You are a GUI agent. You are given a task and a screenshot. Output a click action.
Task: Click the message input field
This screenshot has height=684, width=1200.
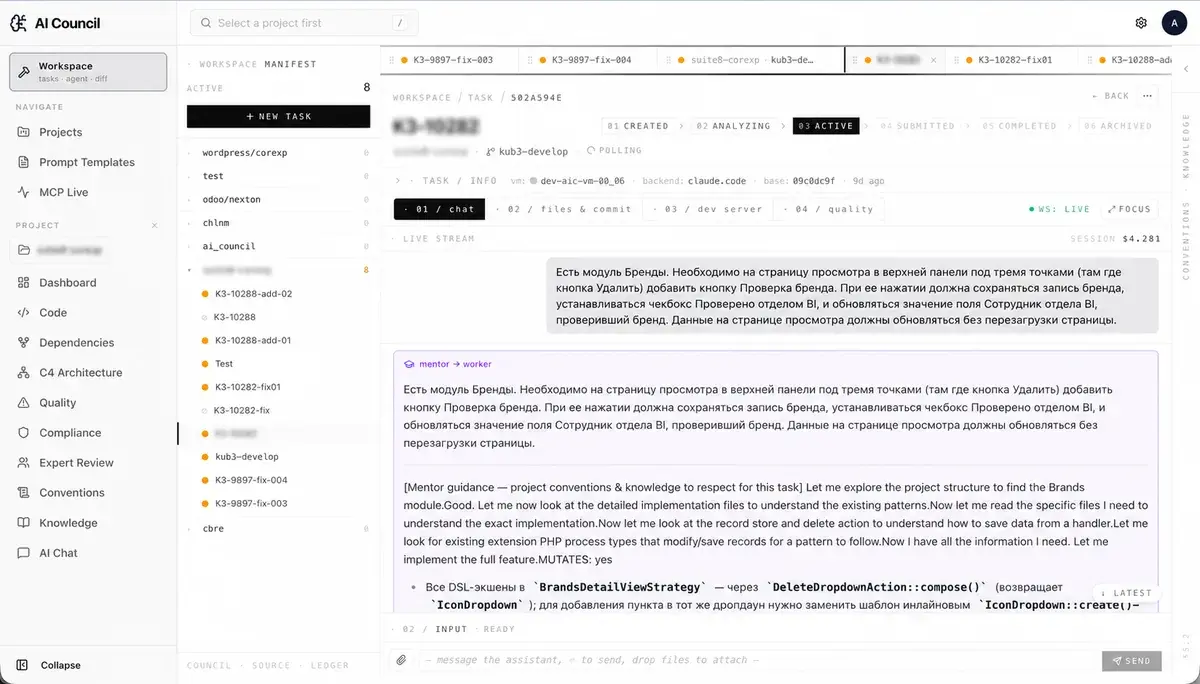pos(755,660)
